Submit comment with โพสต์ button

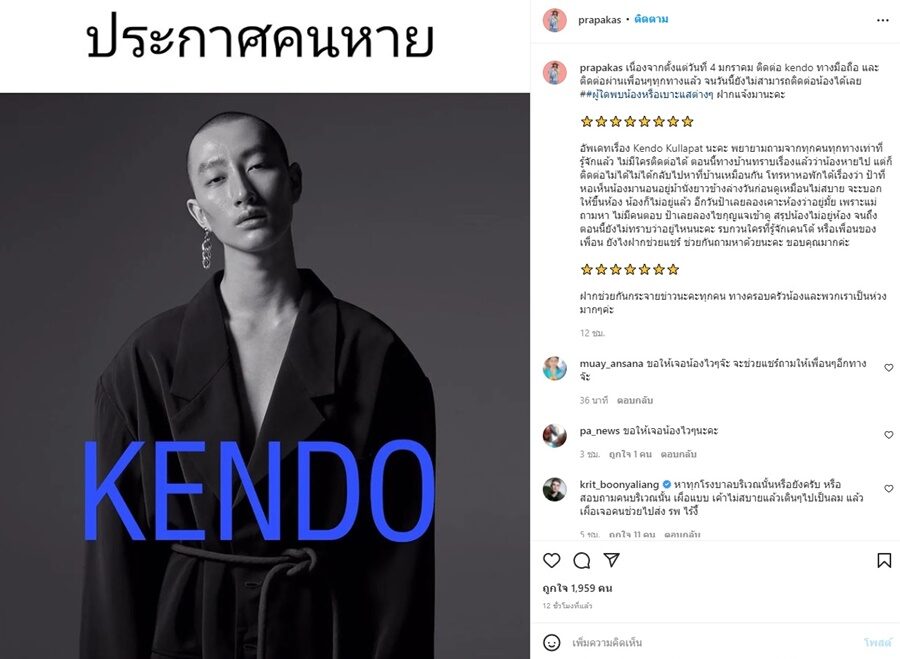(878, 642)
